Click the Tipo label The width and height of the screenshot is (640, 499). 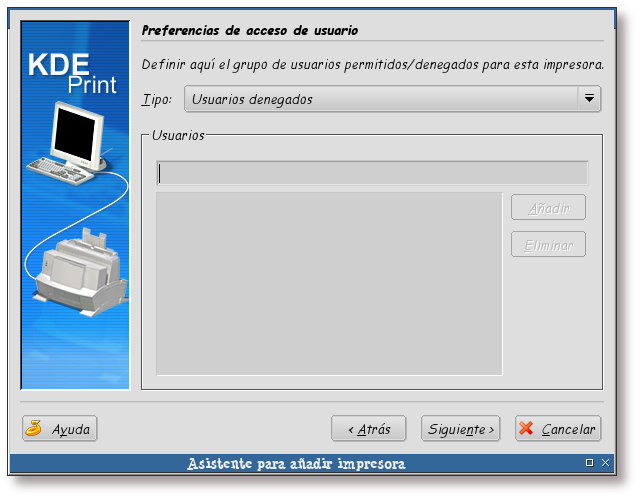156,99
